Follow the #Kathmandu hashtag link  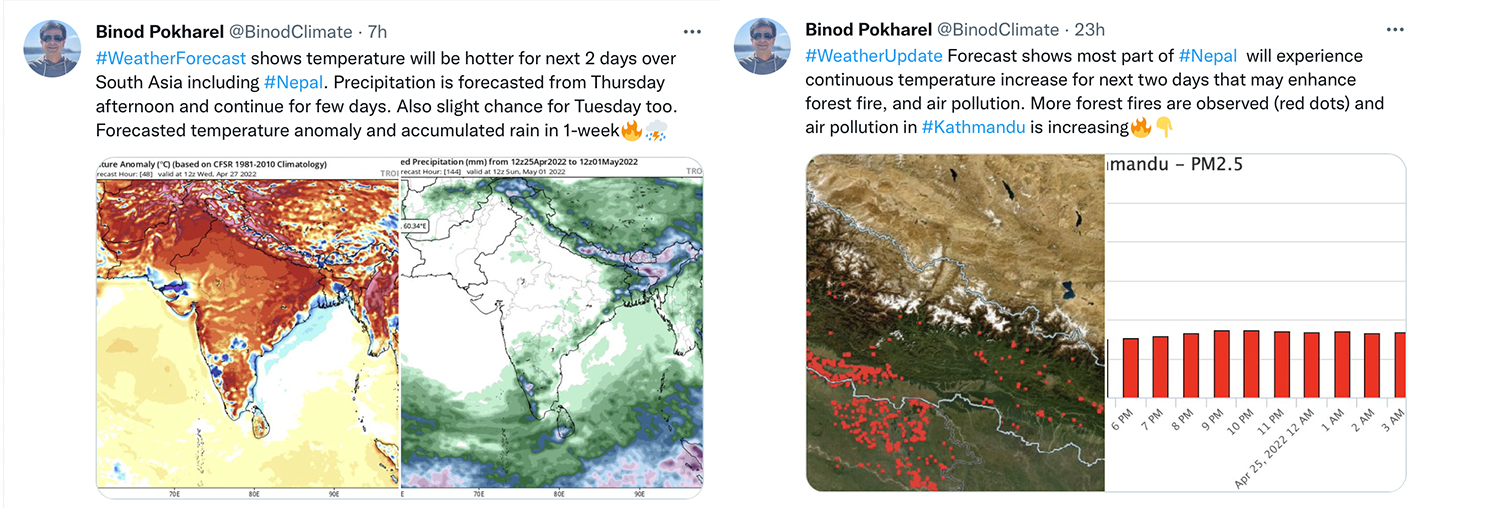pyautogui.click(x=972, y=128)
